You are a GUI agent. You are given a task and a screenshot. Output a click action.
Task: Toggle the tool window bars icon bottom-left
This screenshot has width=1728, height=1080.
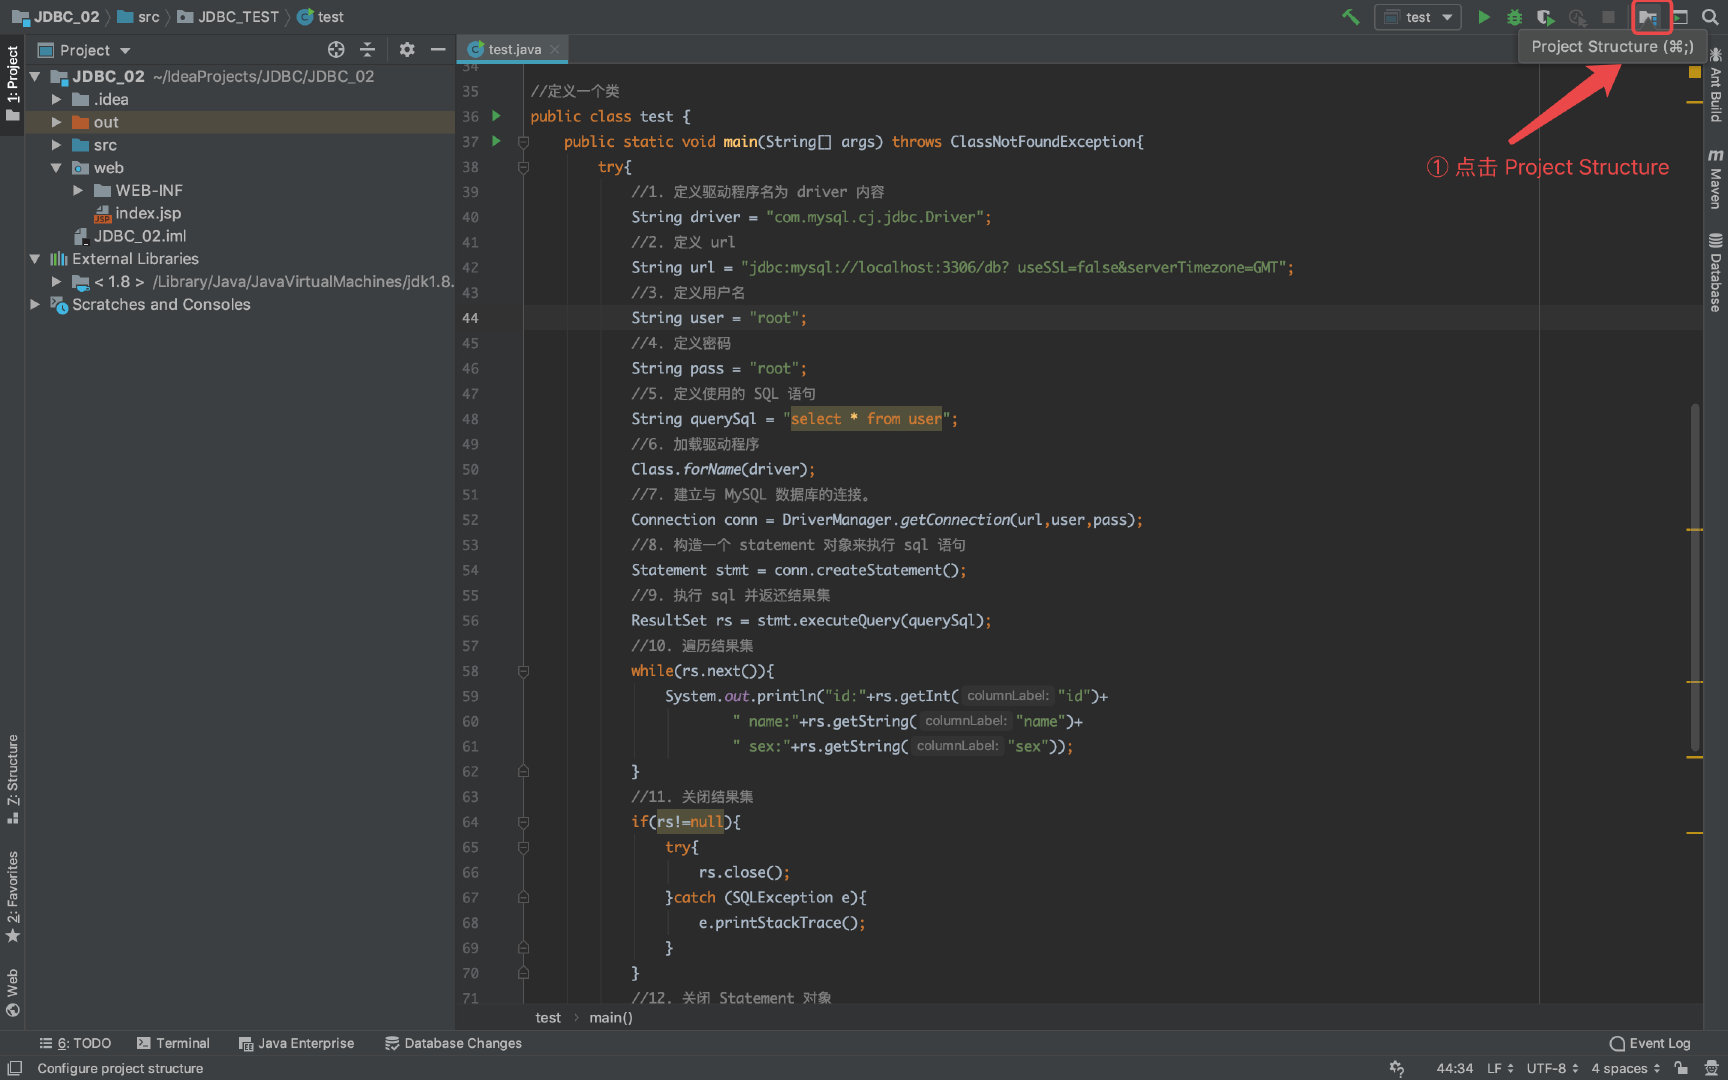14,1068
